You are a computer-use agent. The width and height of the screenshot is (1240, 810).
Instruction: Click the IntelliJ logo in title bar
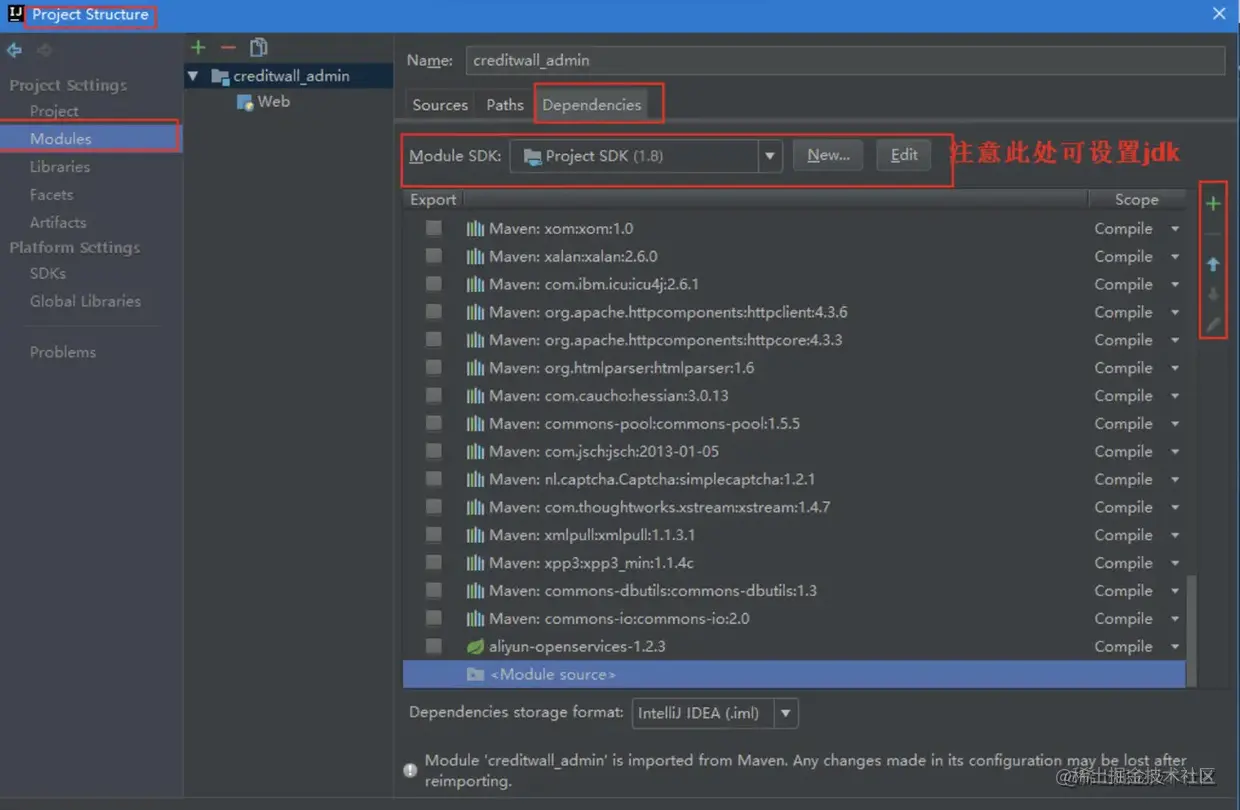click(x=15, y=14)
